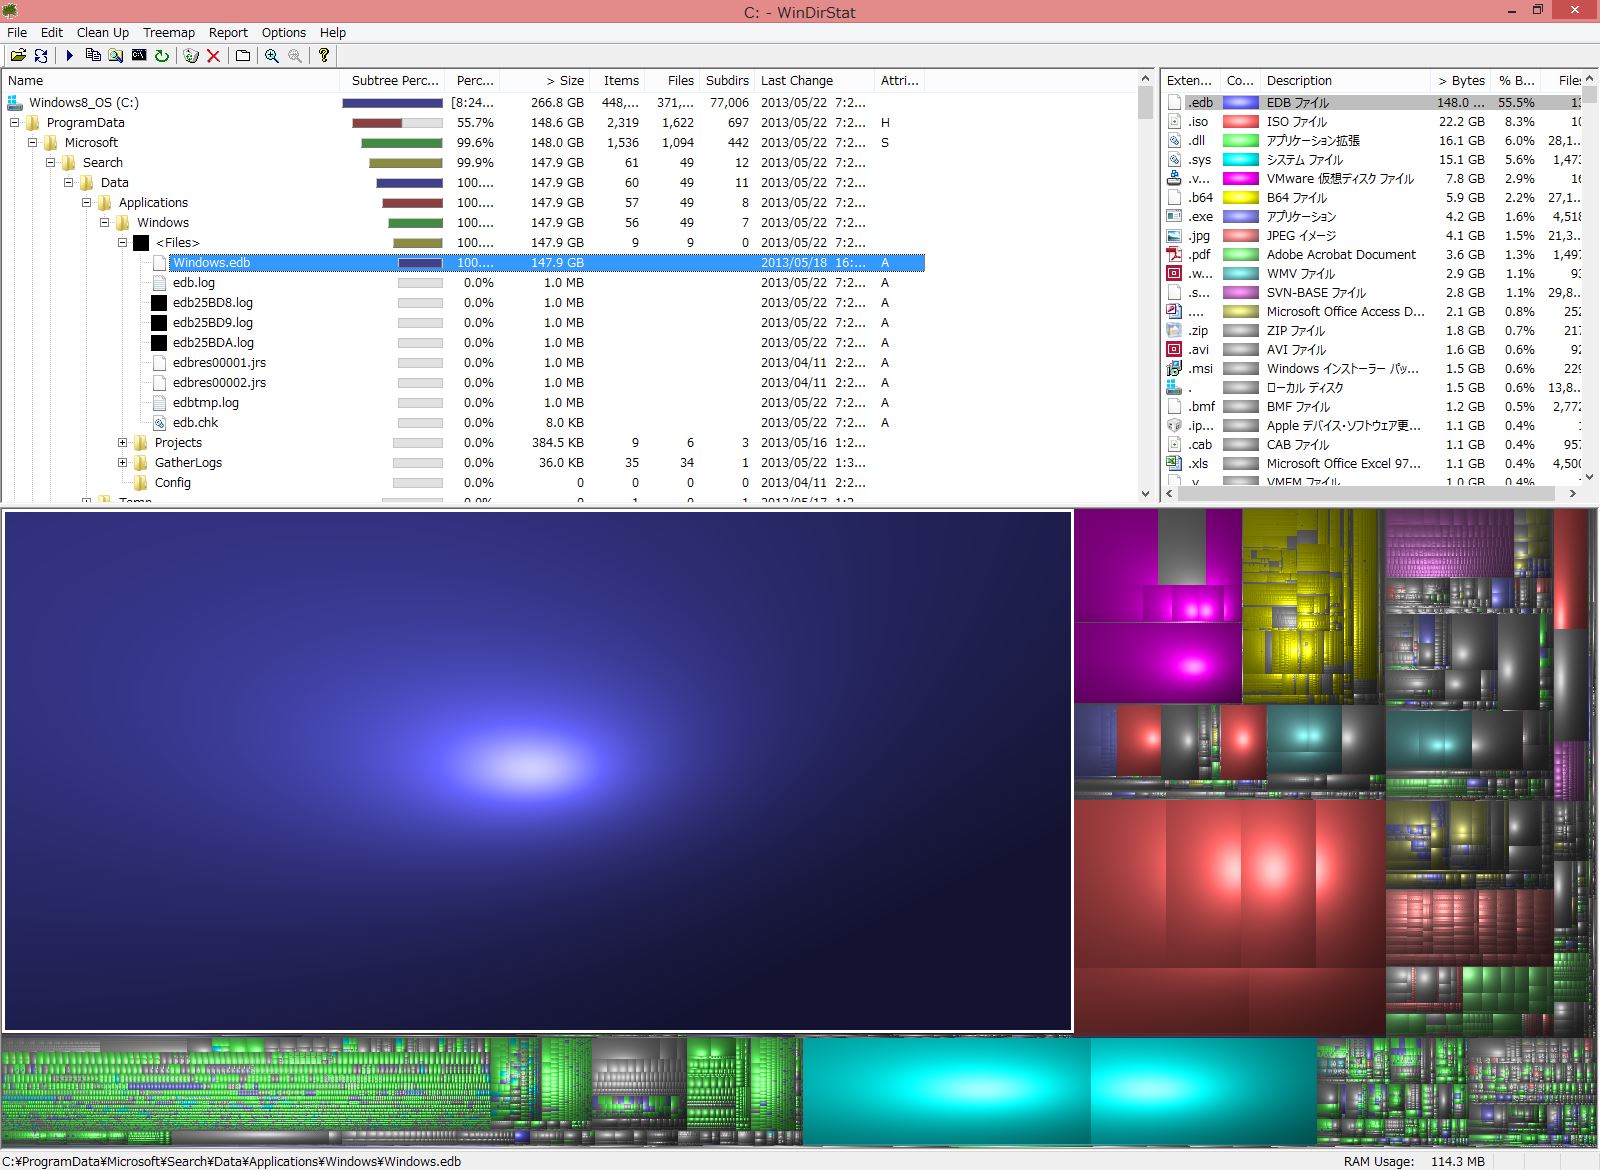Click the .pdf extension icon
Viewport: 1600px width, 1170px height.
pyautogui.click(x=1174, y=254)
